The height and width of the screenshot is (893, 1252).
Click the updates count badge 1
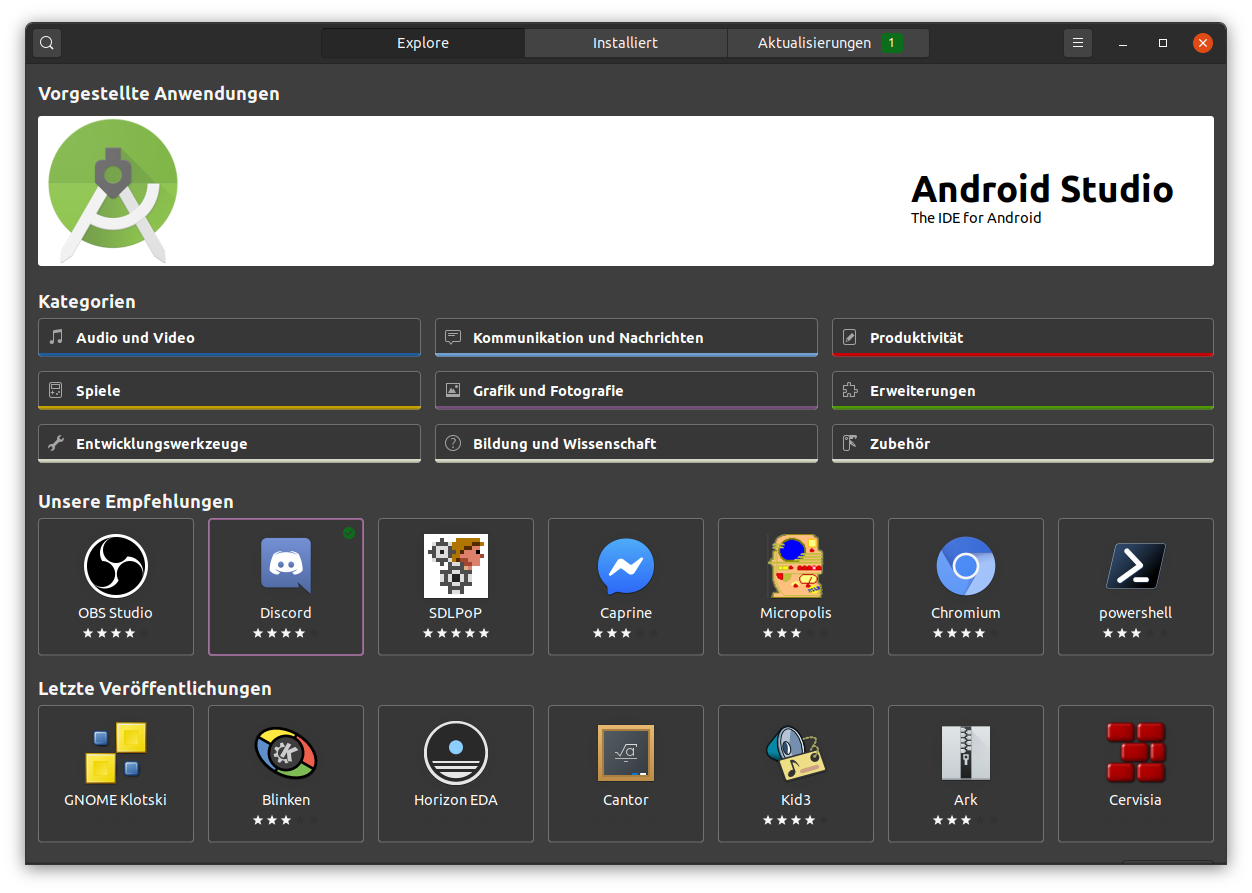892,43
